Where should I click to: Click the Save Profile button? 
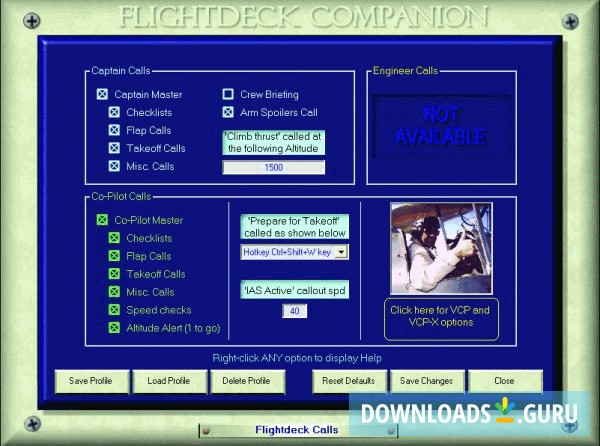tap(92, 381)
